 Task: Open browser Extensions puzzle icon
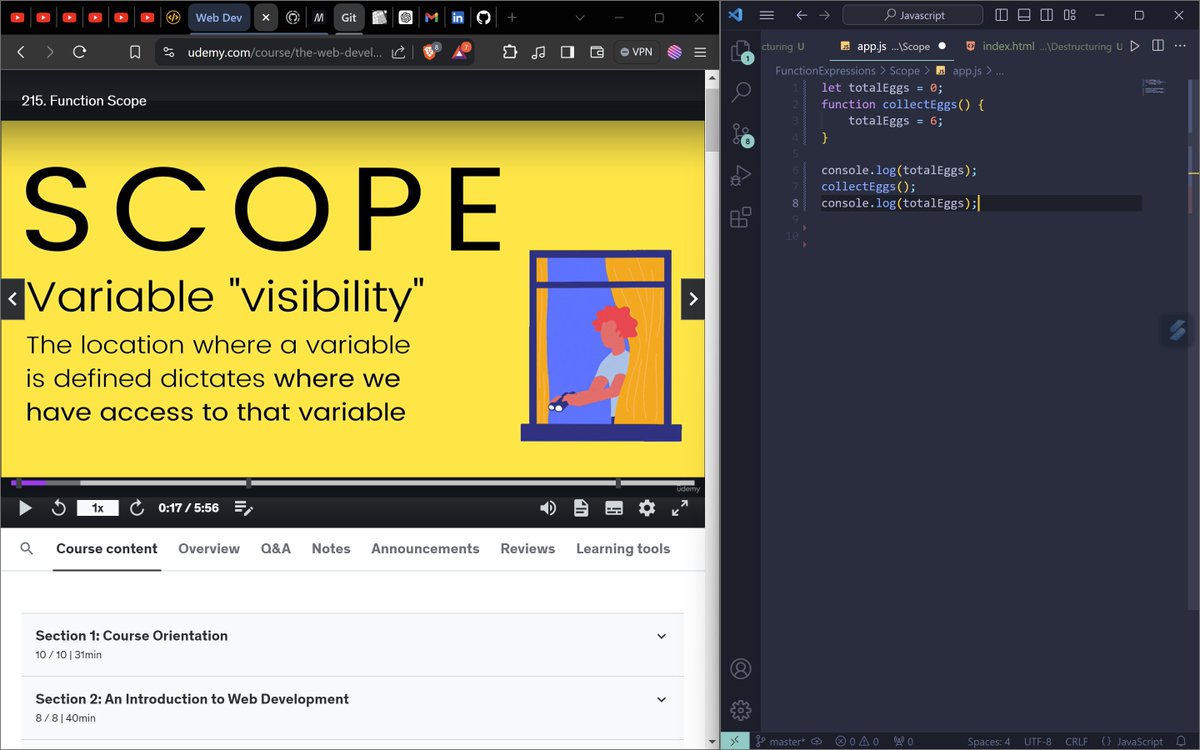[510, 52]
